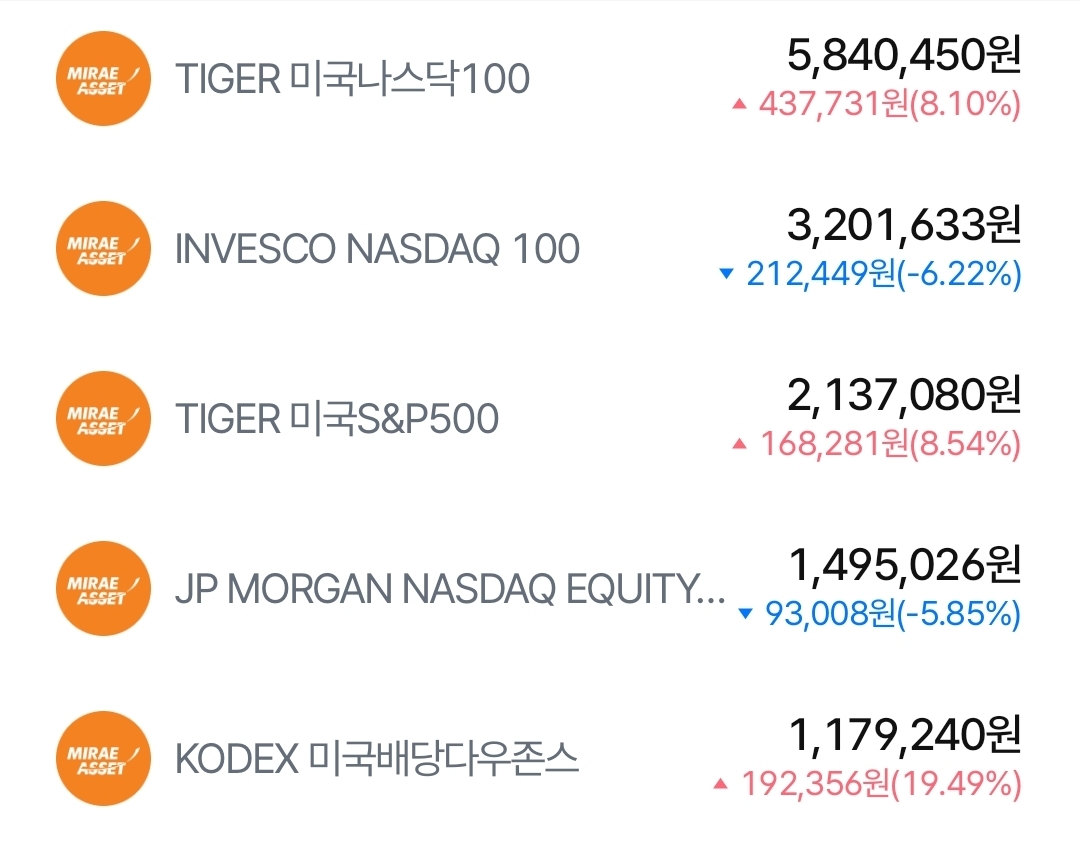
Task: Tap the 93,008원(-5.85%) loss text
Action: point(892,614)
